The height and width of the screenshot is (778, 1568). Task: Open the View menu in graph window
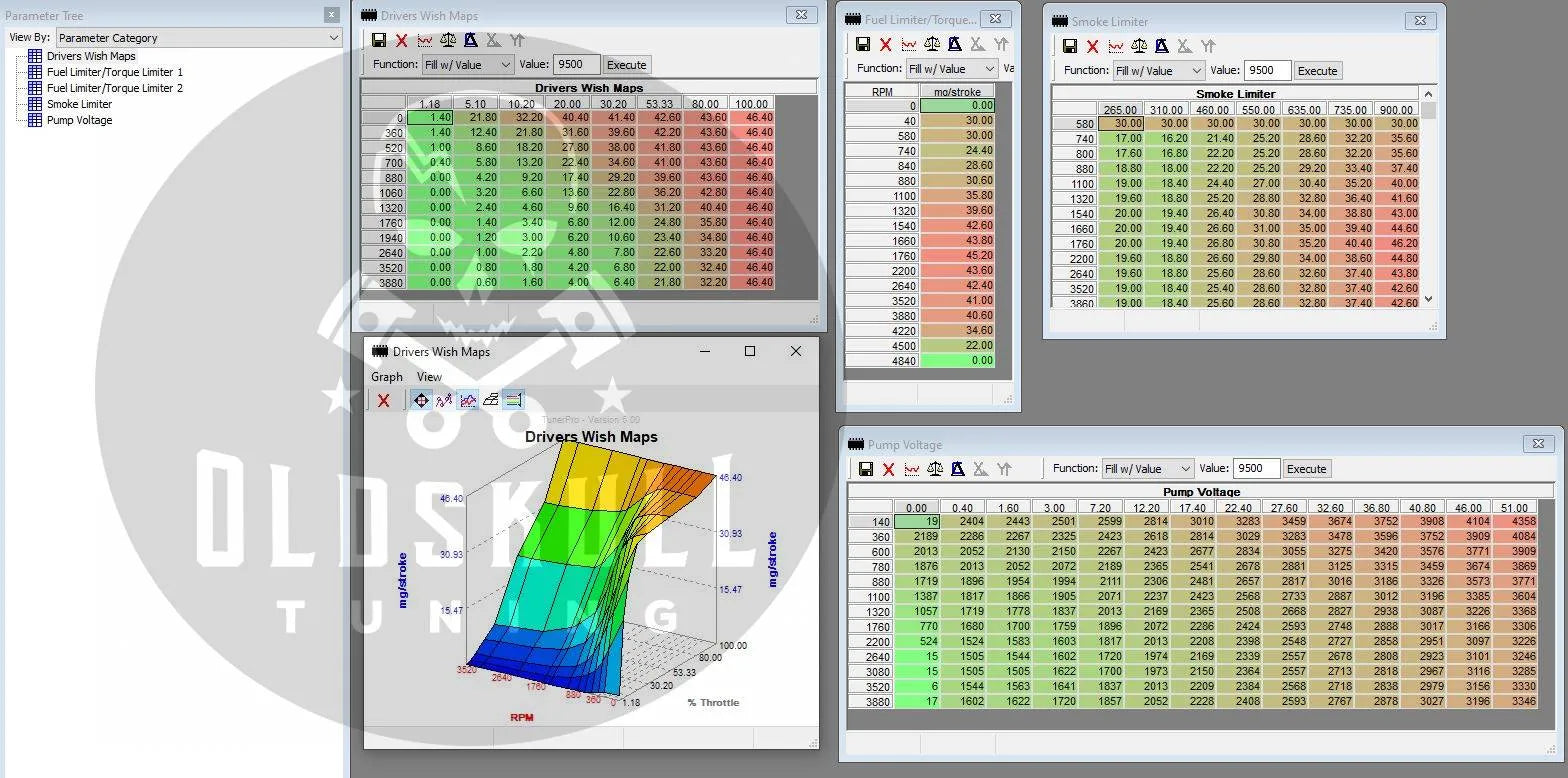[x=429, y=377]
